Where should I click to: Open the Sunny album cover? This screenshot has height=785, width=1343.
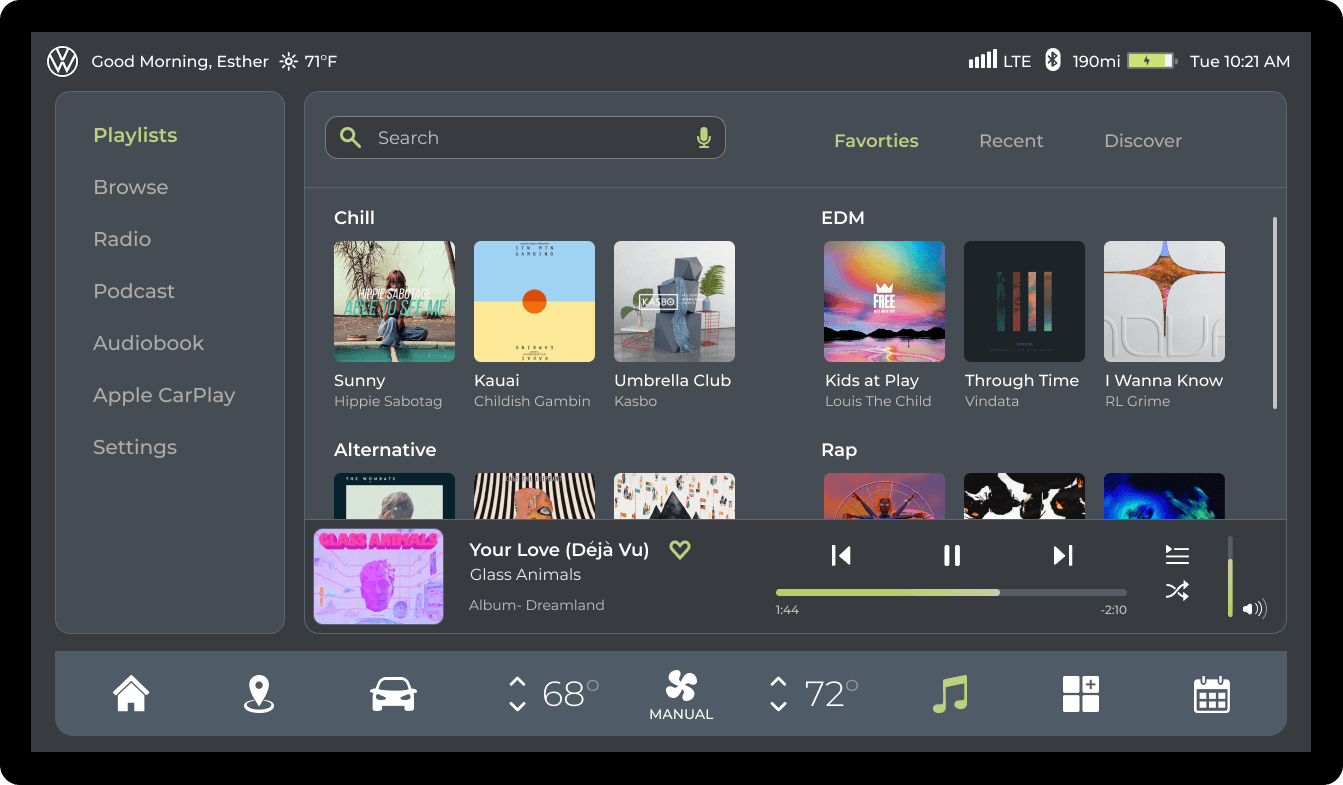pos(394,301)
